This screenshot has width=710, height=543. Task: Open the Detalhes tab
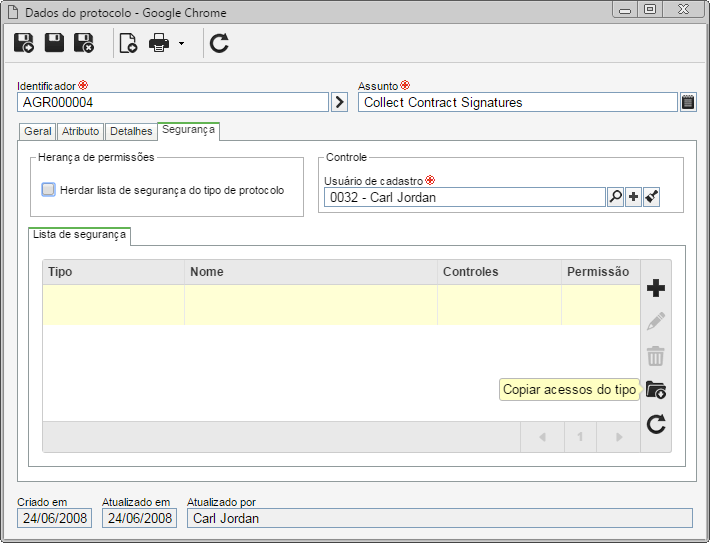pos(131,131)
